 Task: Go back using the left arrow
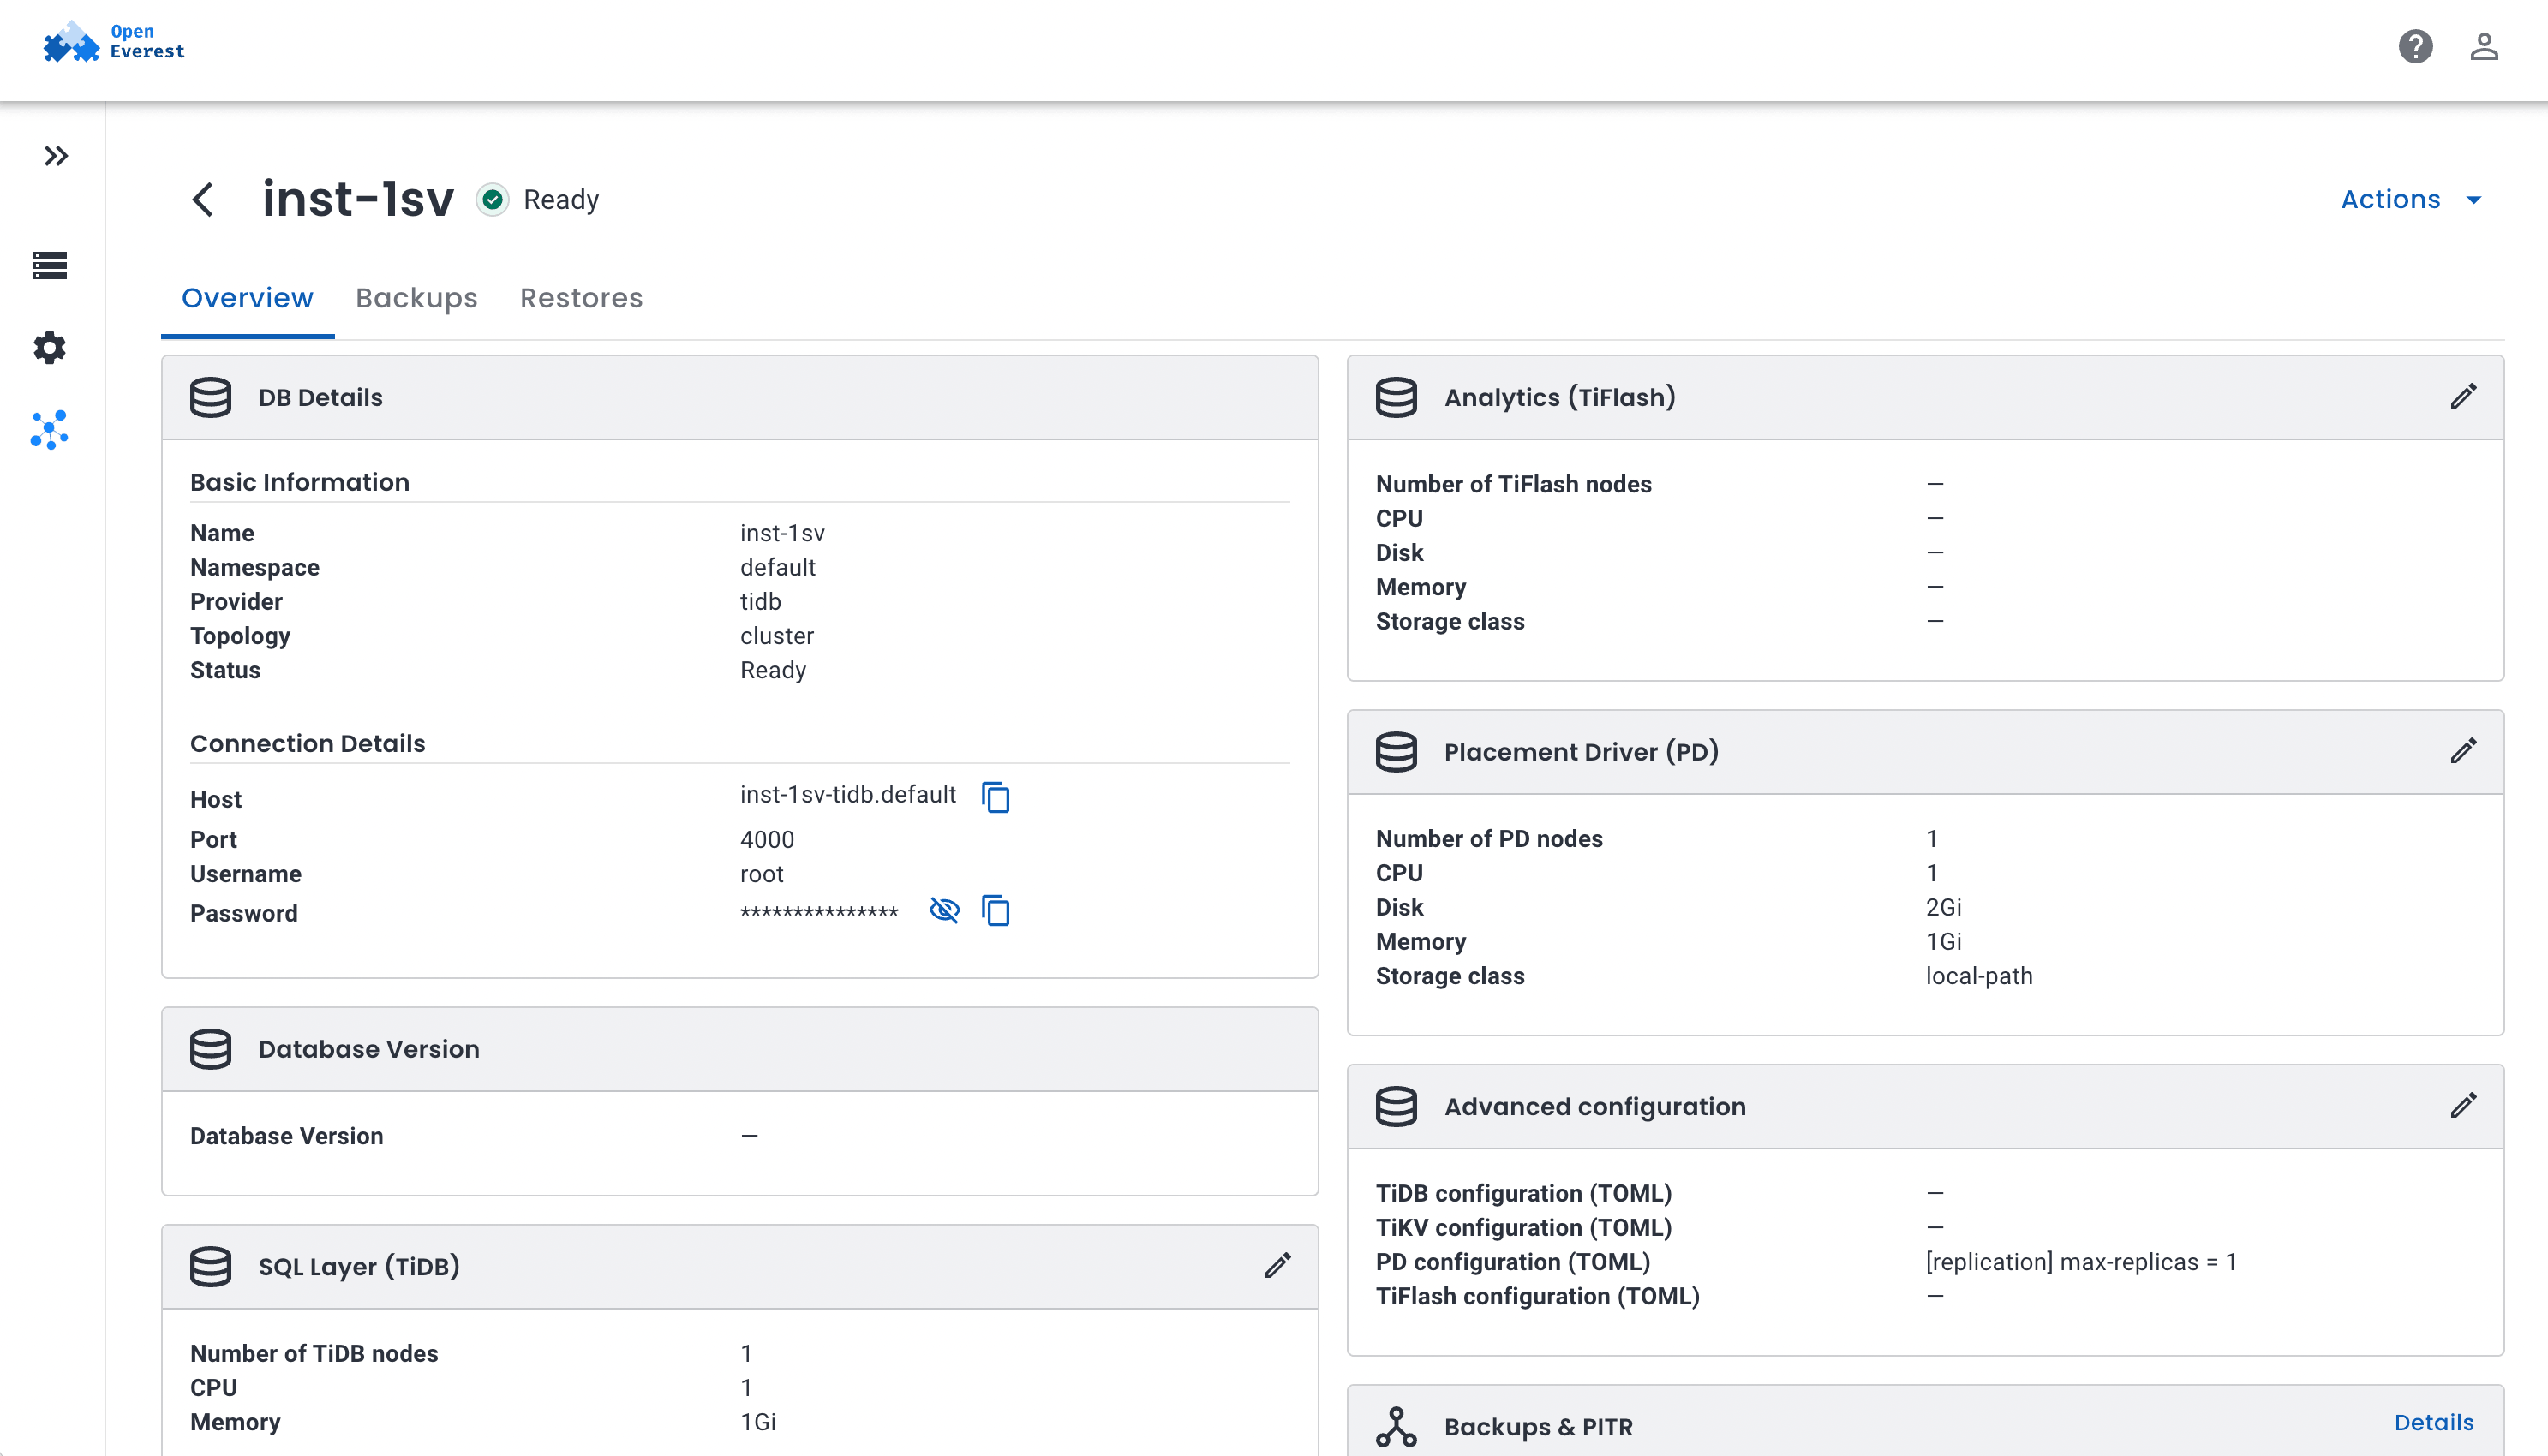click(203, 199)
